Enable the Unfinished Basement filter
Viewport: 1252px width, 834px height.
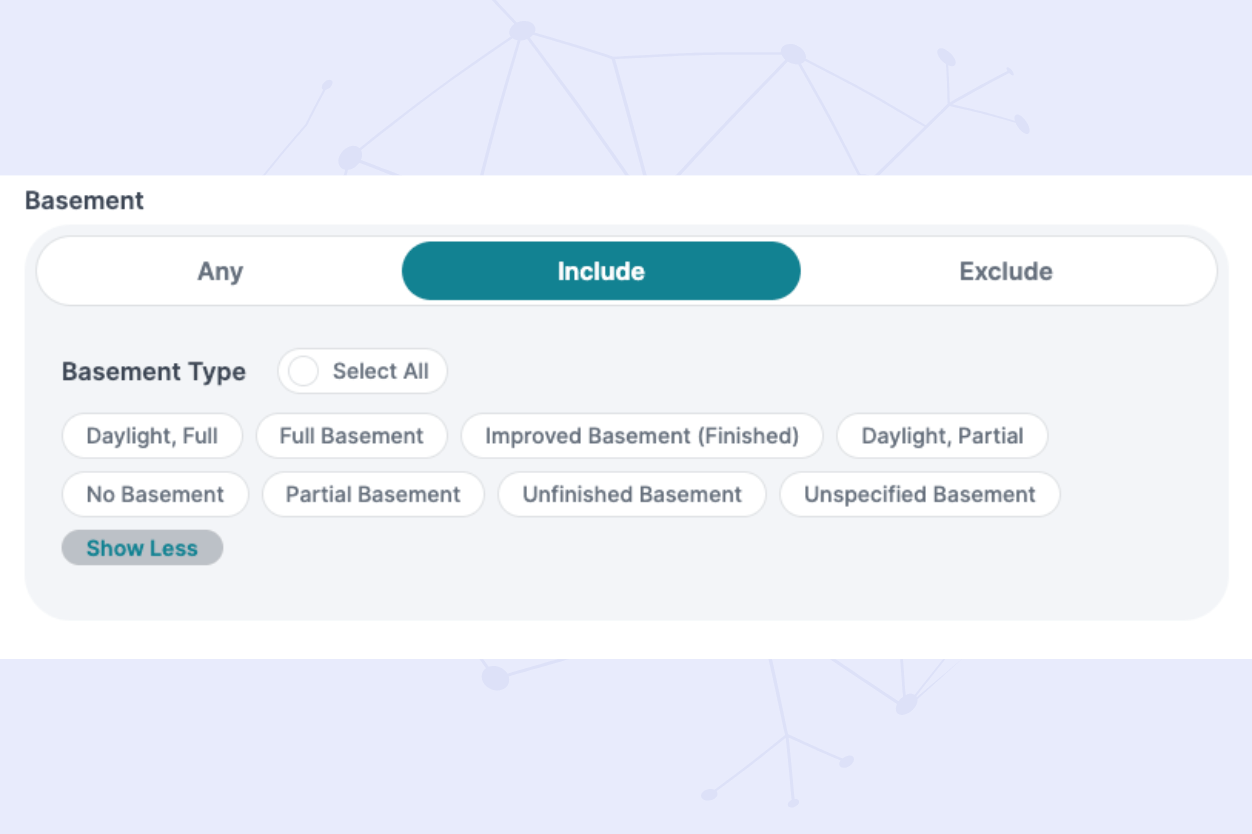(632, 494)
